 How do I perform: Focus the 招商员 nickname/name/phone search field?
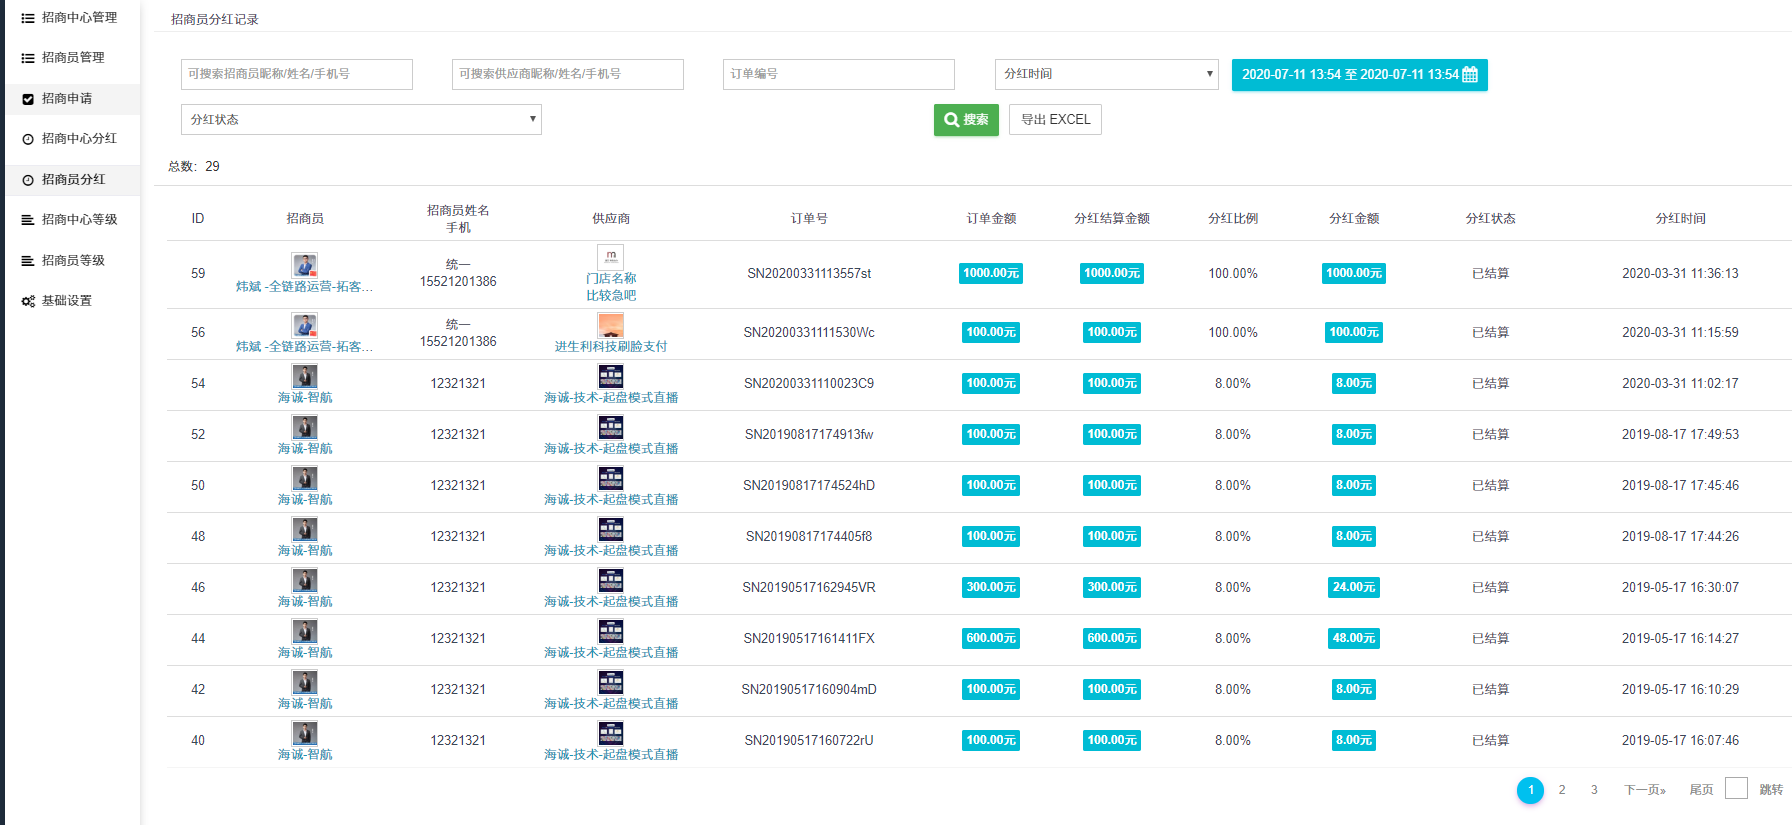(297, 74)
